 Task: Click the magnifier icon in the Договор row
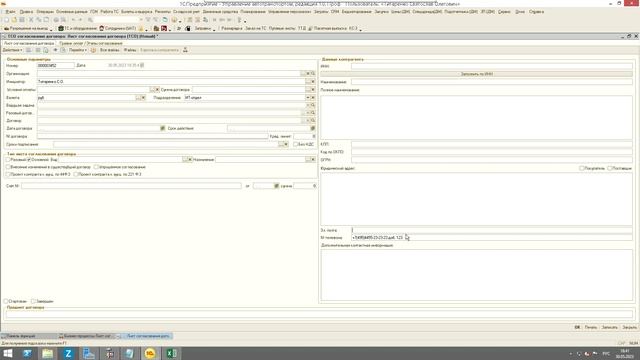click(x=313, y=120)
